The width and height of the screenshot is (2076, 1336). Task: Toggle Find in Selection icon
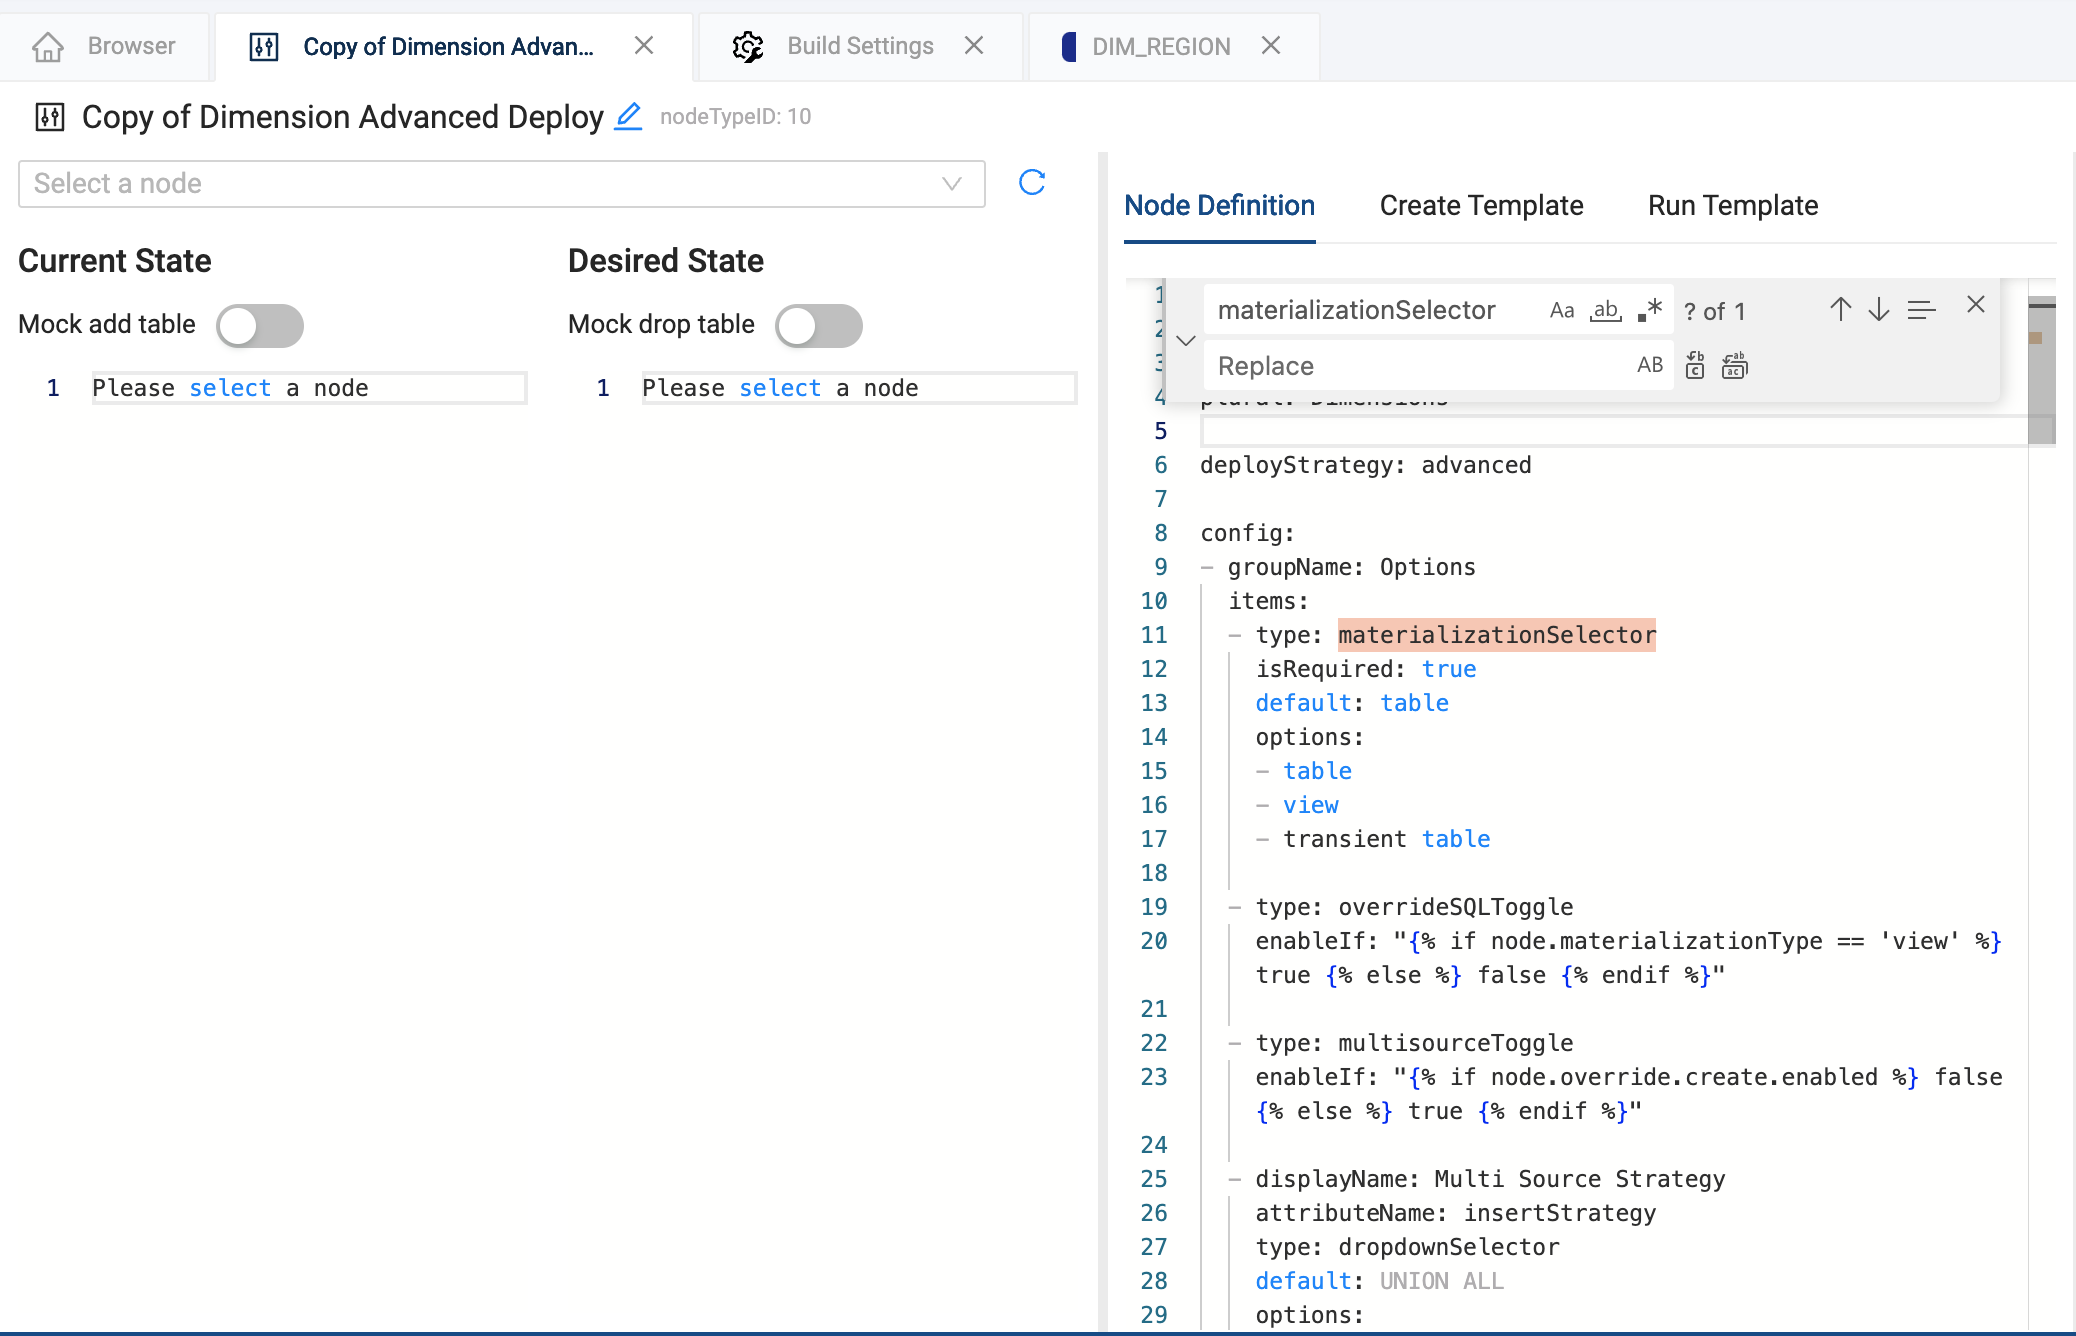pos(1921,310)
